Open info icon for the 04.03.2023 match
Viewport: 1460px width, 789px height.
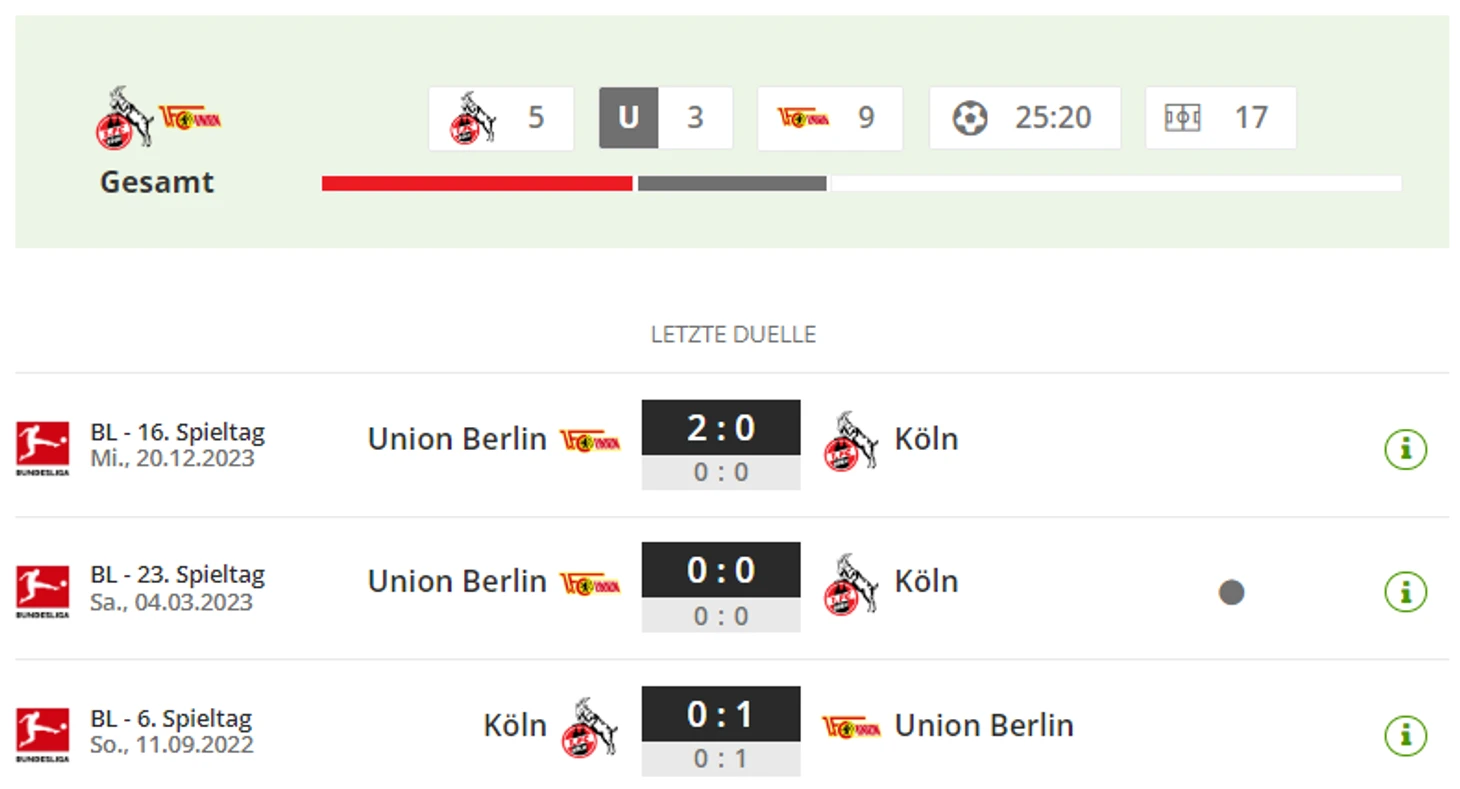click(x=1405, y=592)
